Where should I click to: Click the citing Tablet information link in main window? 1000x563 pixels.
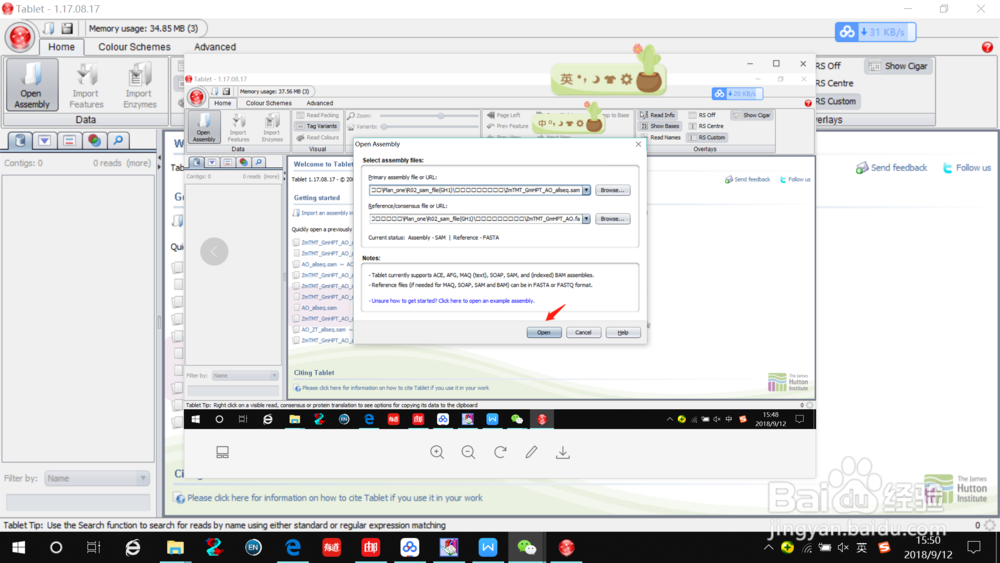(x=334, y=498)
